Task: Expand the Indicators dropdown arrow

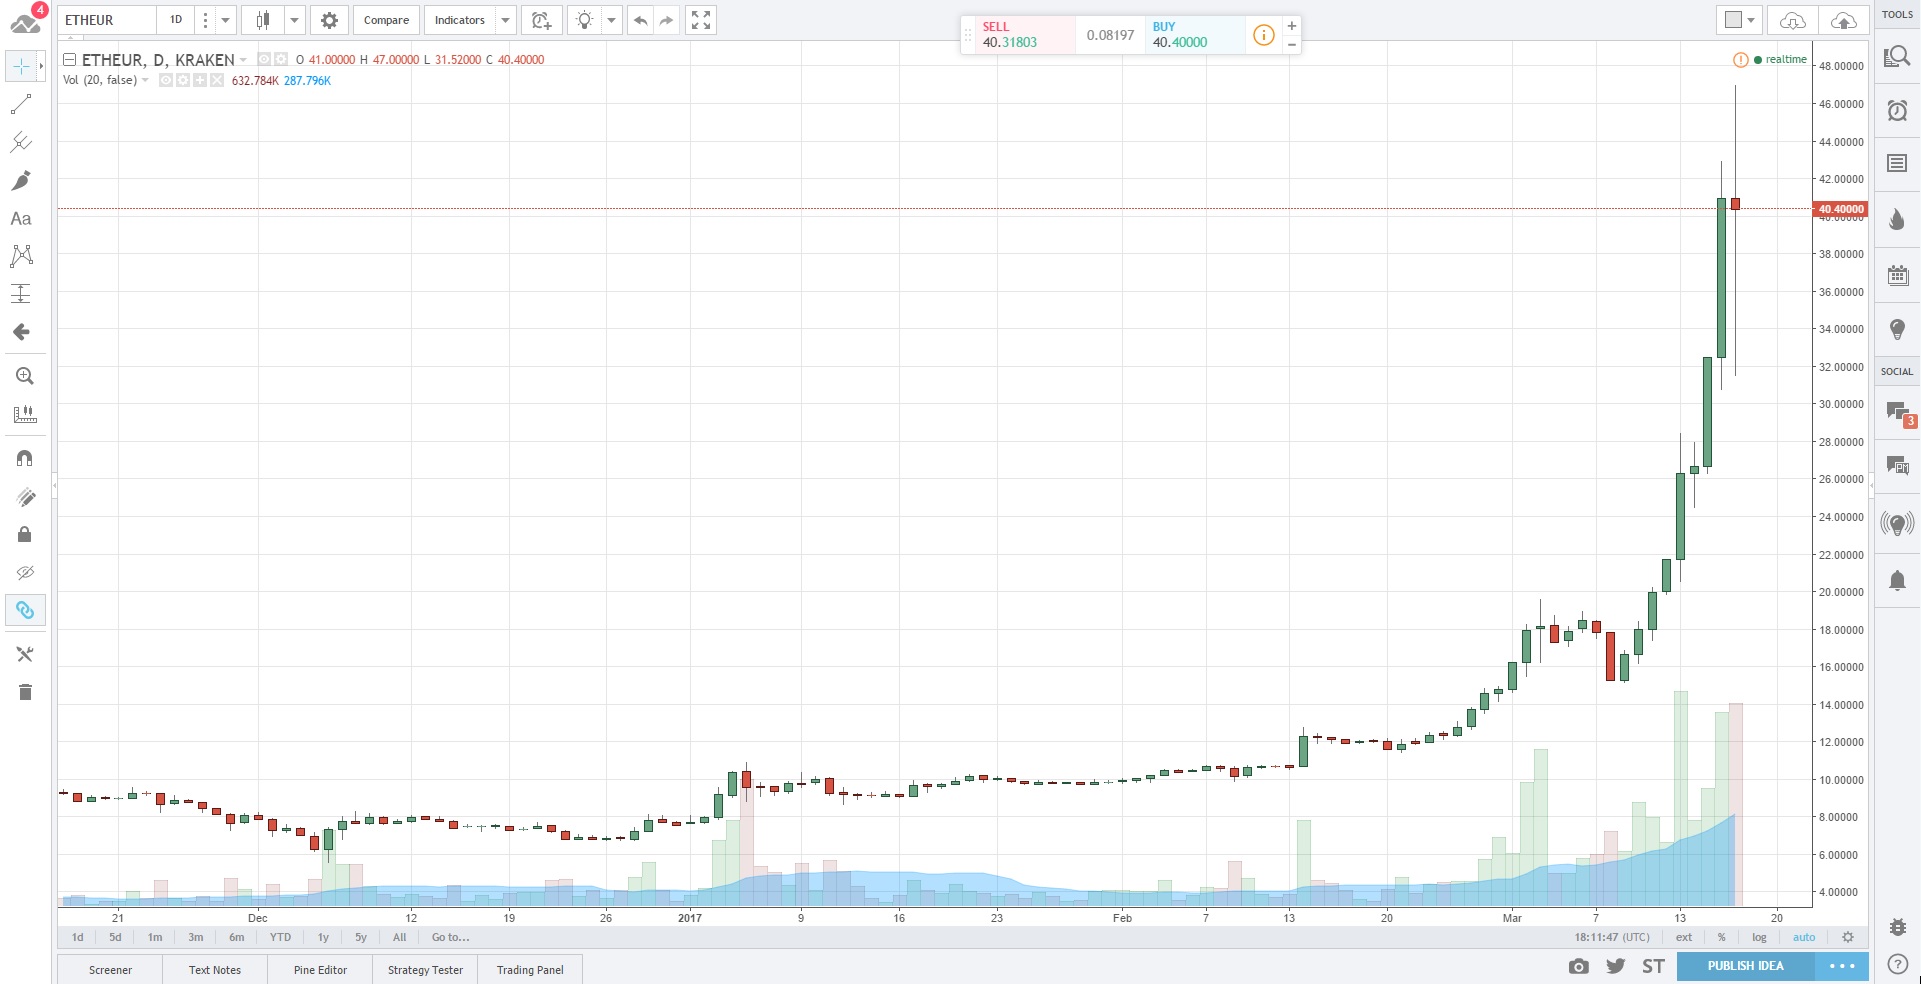Action: (505, 20)
